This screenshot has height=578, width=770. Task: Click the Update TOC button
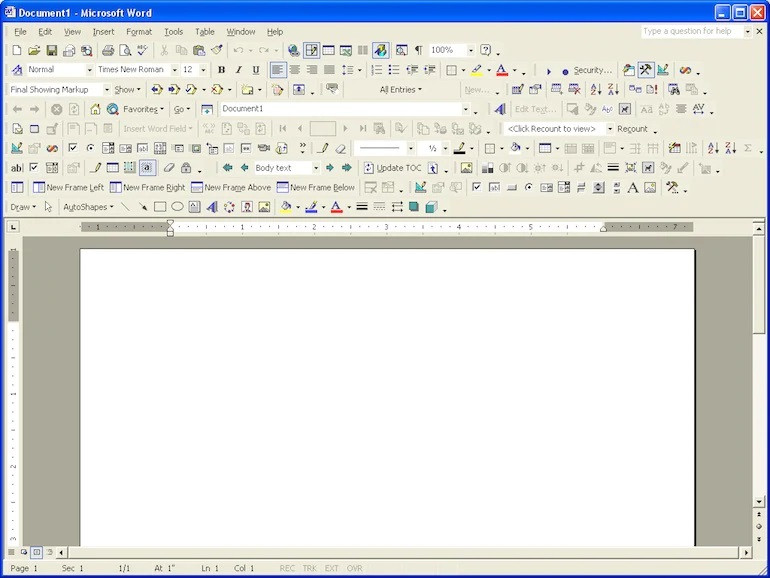[392, 168]
